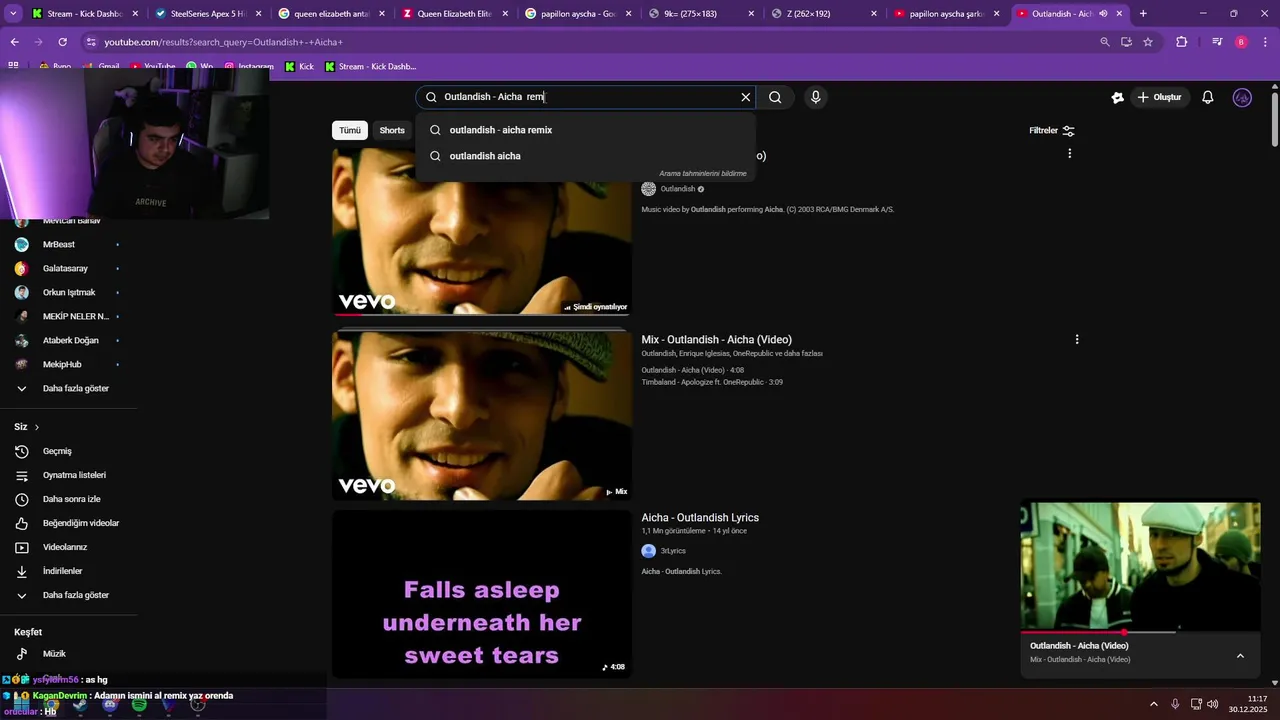The height and width of the screenshot is (720, 1280).
Task: Open options menu for Mix result
Action: tap(1077, 339)
